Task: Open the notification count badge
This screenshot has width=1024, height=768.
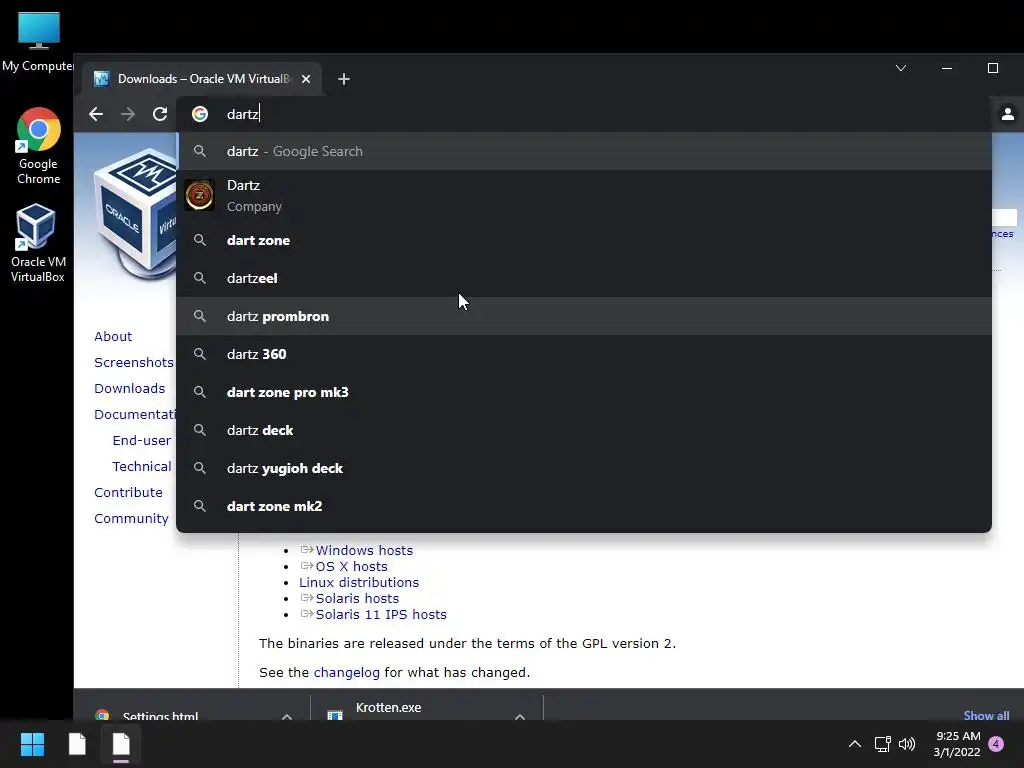Action: pyautogui.click(x=996, y=744)
